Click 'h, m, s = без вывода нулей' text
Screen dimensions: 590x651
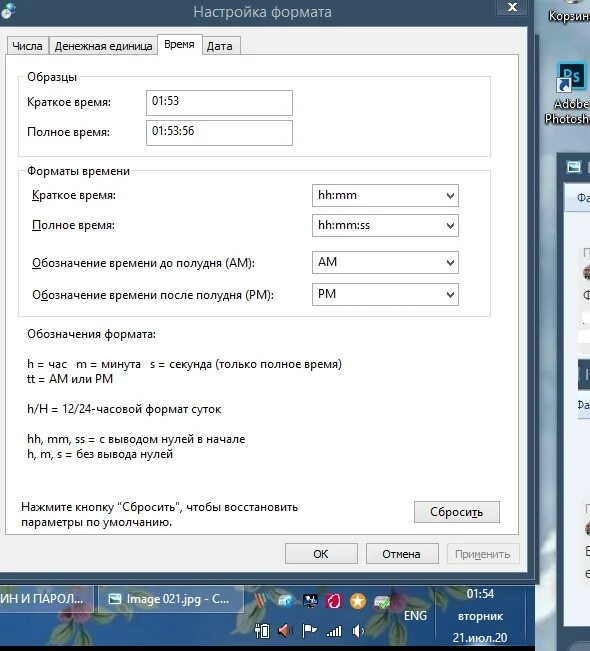coord(100,454)
